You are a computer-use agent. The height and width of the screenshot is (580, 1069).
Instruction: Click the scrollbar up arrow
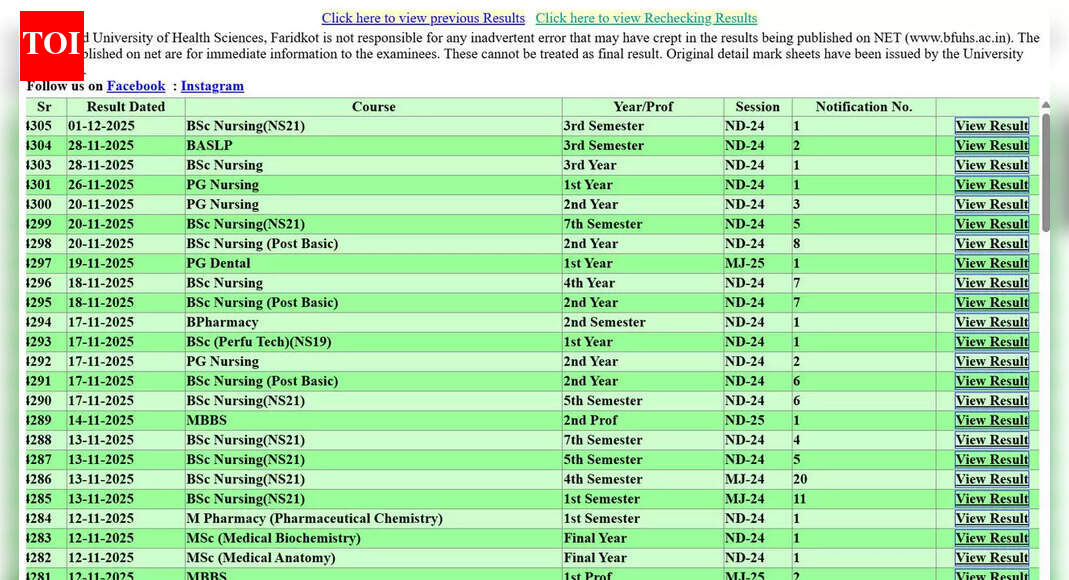point(1047,103)
